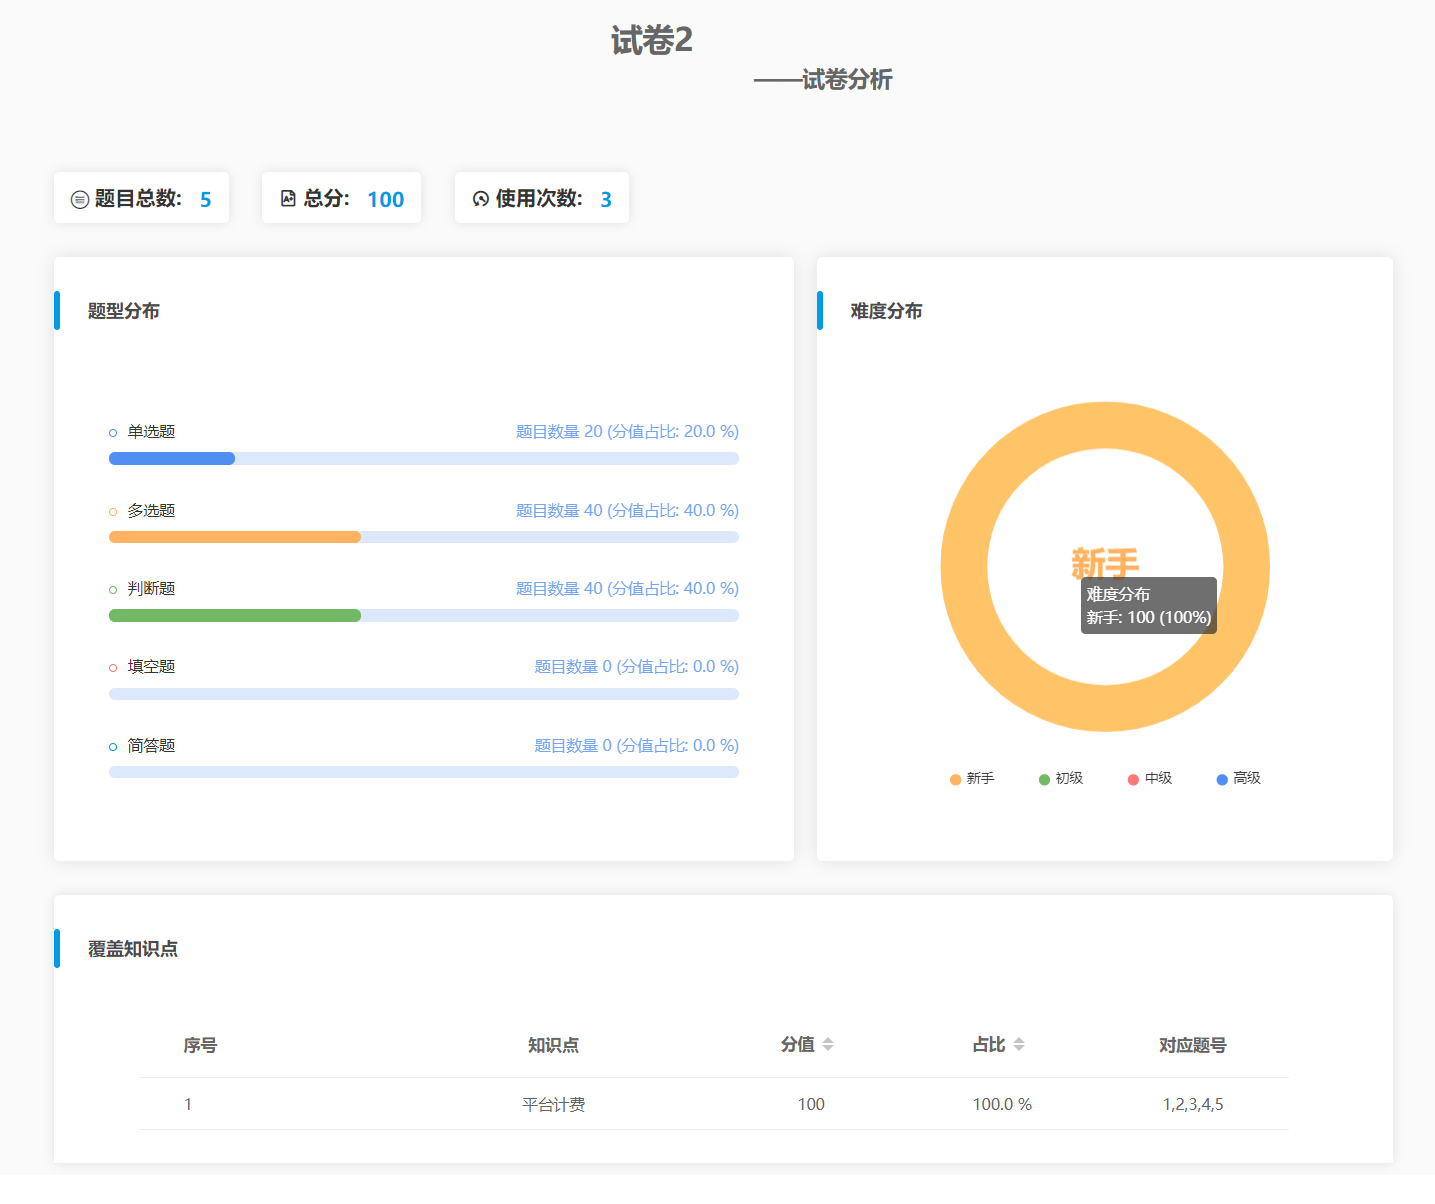This screenshot has height=1204, width=1435.
Task: Sort table by 占比 column arrows
Action: (1019, 1044)
